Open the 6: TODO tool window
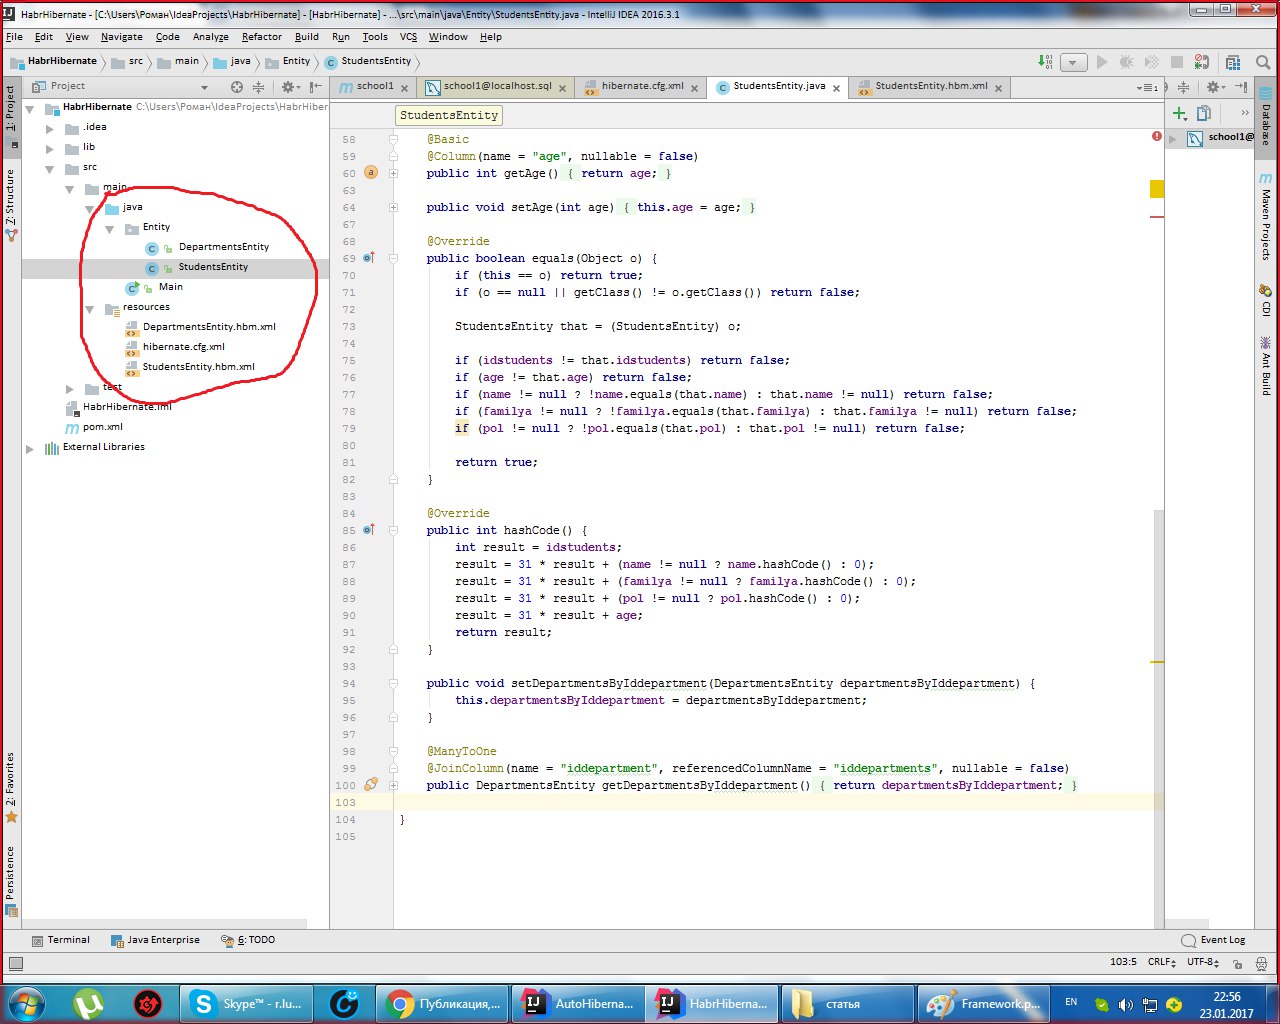This screenshot has height=1024, width=1280. 248,941
